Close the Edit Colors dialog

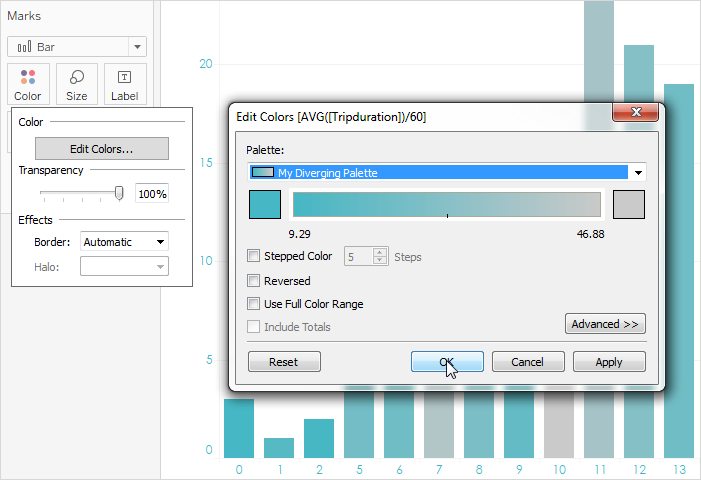635,112
